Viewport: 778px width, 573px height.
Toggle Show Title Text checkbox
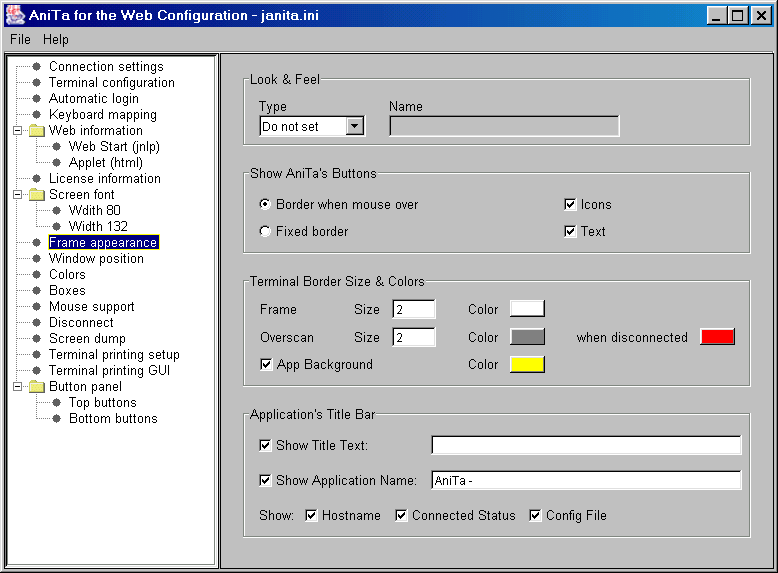tap(265, 446)
